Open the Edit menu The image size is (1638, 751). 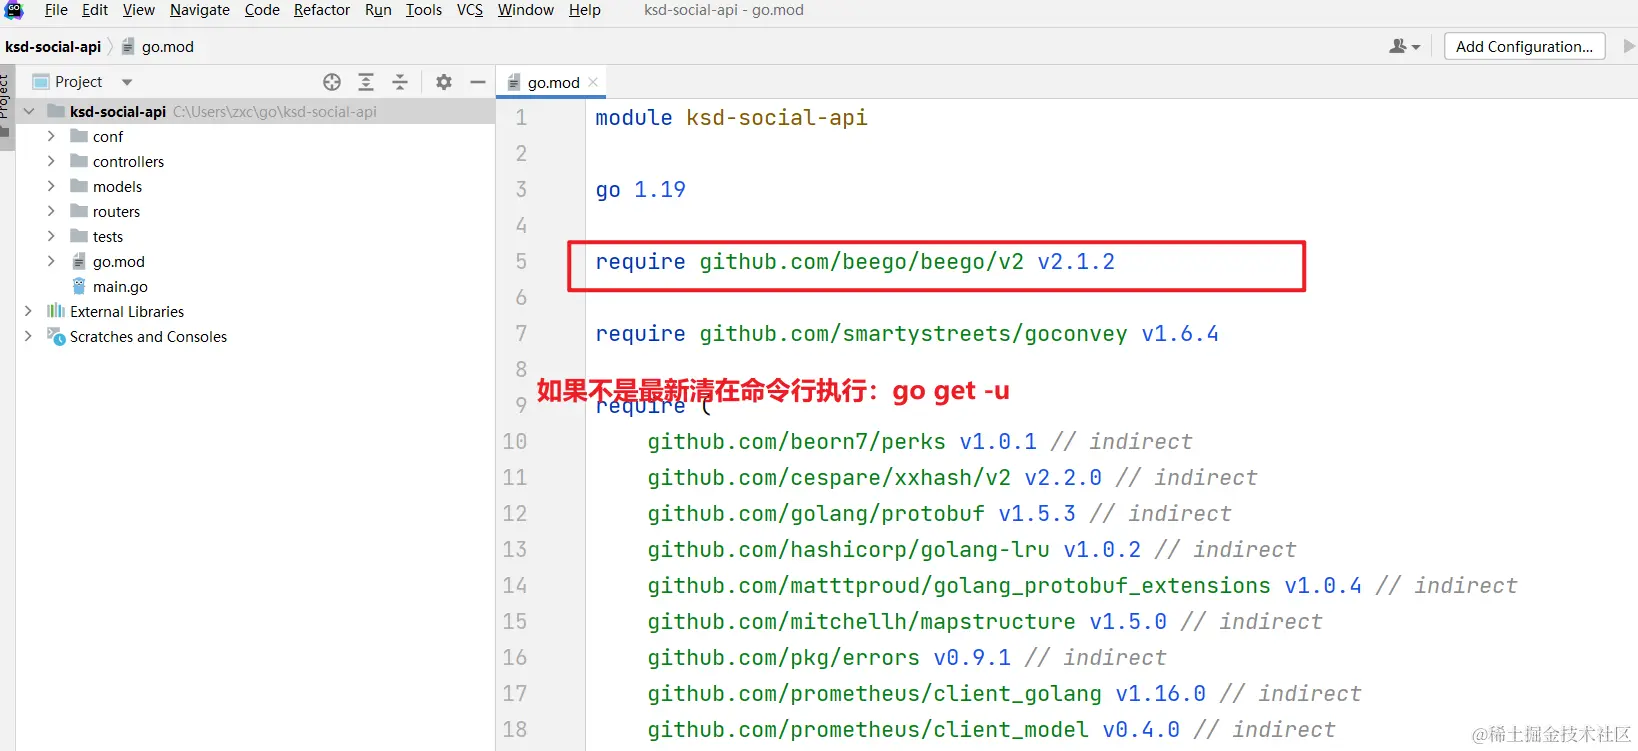click(95, 10)
